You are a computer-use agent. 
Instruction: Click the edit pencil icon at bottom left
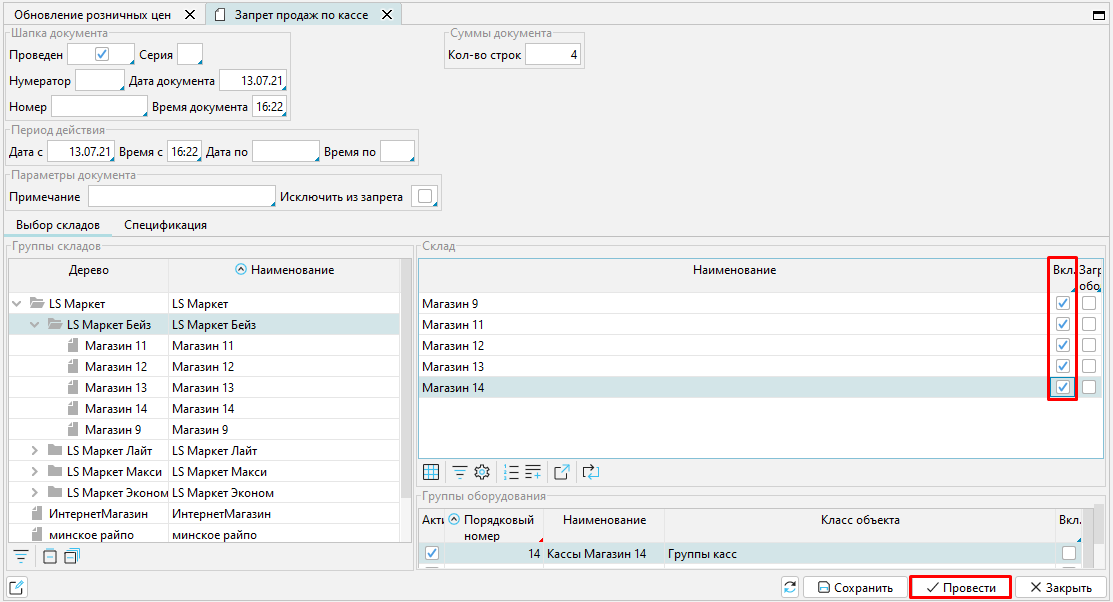pyautogui.click(x=16, y=587)
